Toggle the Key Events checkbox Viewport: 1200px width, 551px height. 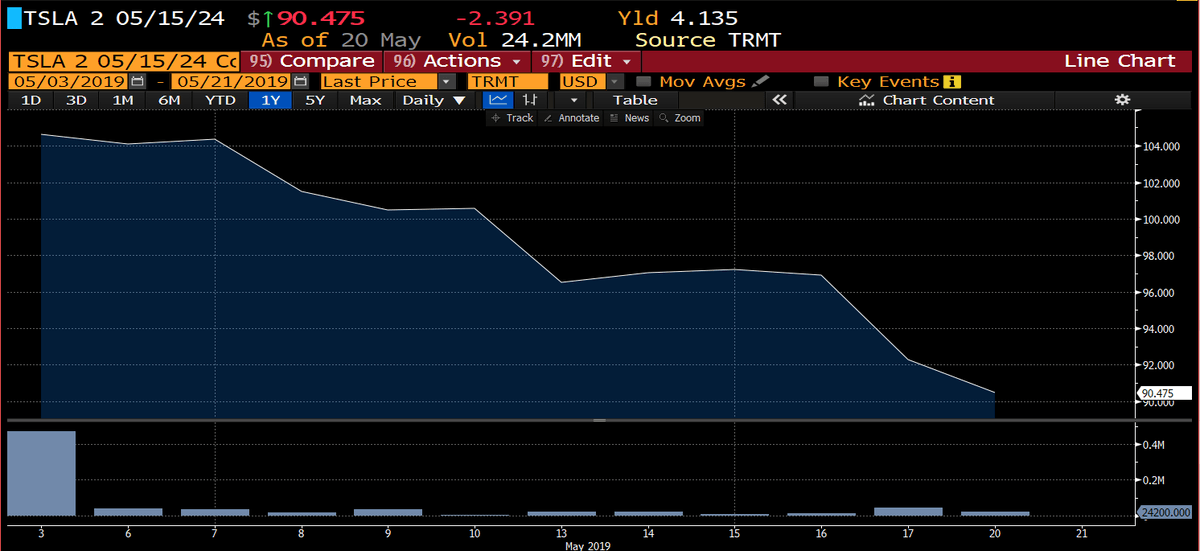tap(821, 81)
